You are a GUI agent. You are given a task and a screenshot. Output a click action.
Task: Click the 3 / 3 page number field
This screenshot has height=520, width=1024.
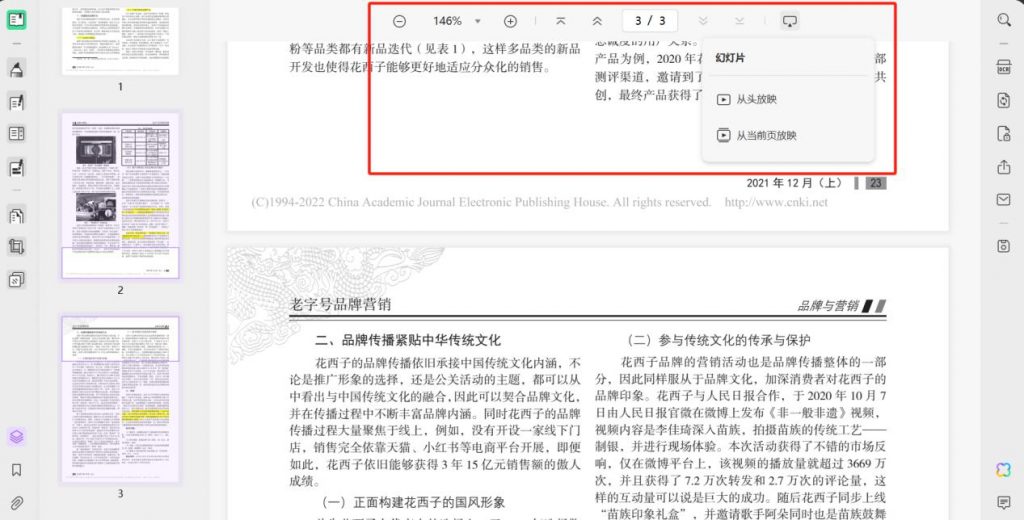pyautogui.click(x=650, y=21)
